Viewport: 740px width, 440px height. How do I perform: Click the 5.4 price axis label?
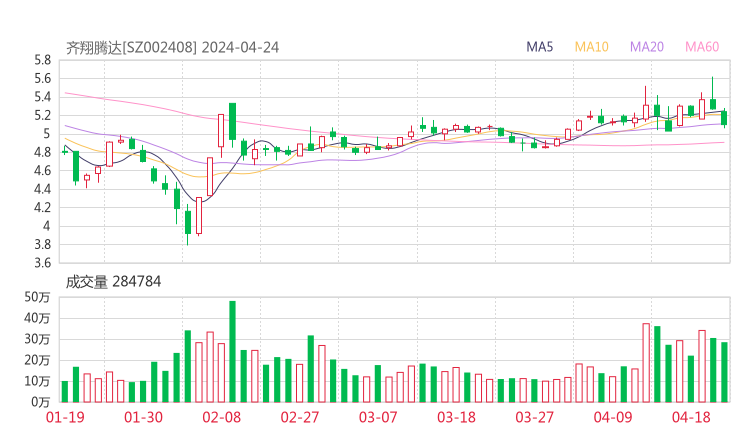pyautogui.click(x=42, y=97)
